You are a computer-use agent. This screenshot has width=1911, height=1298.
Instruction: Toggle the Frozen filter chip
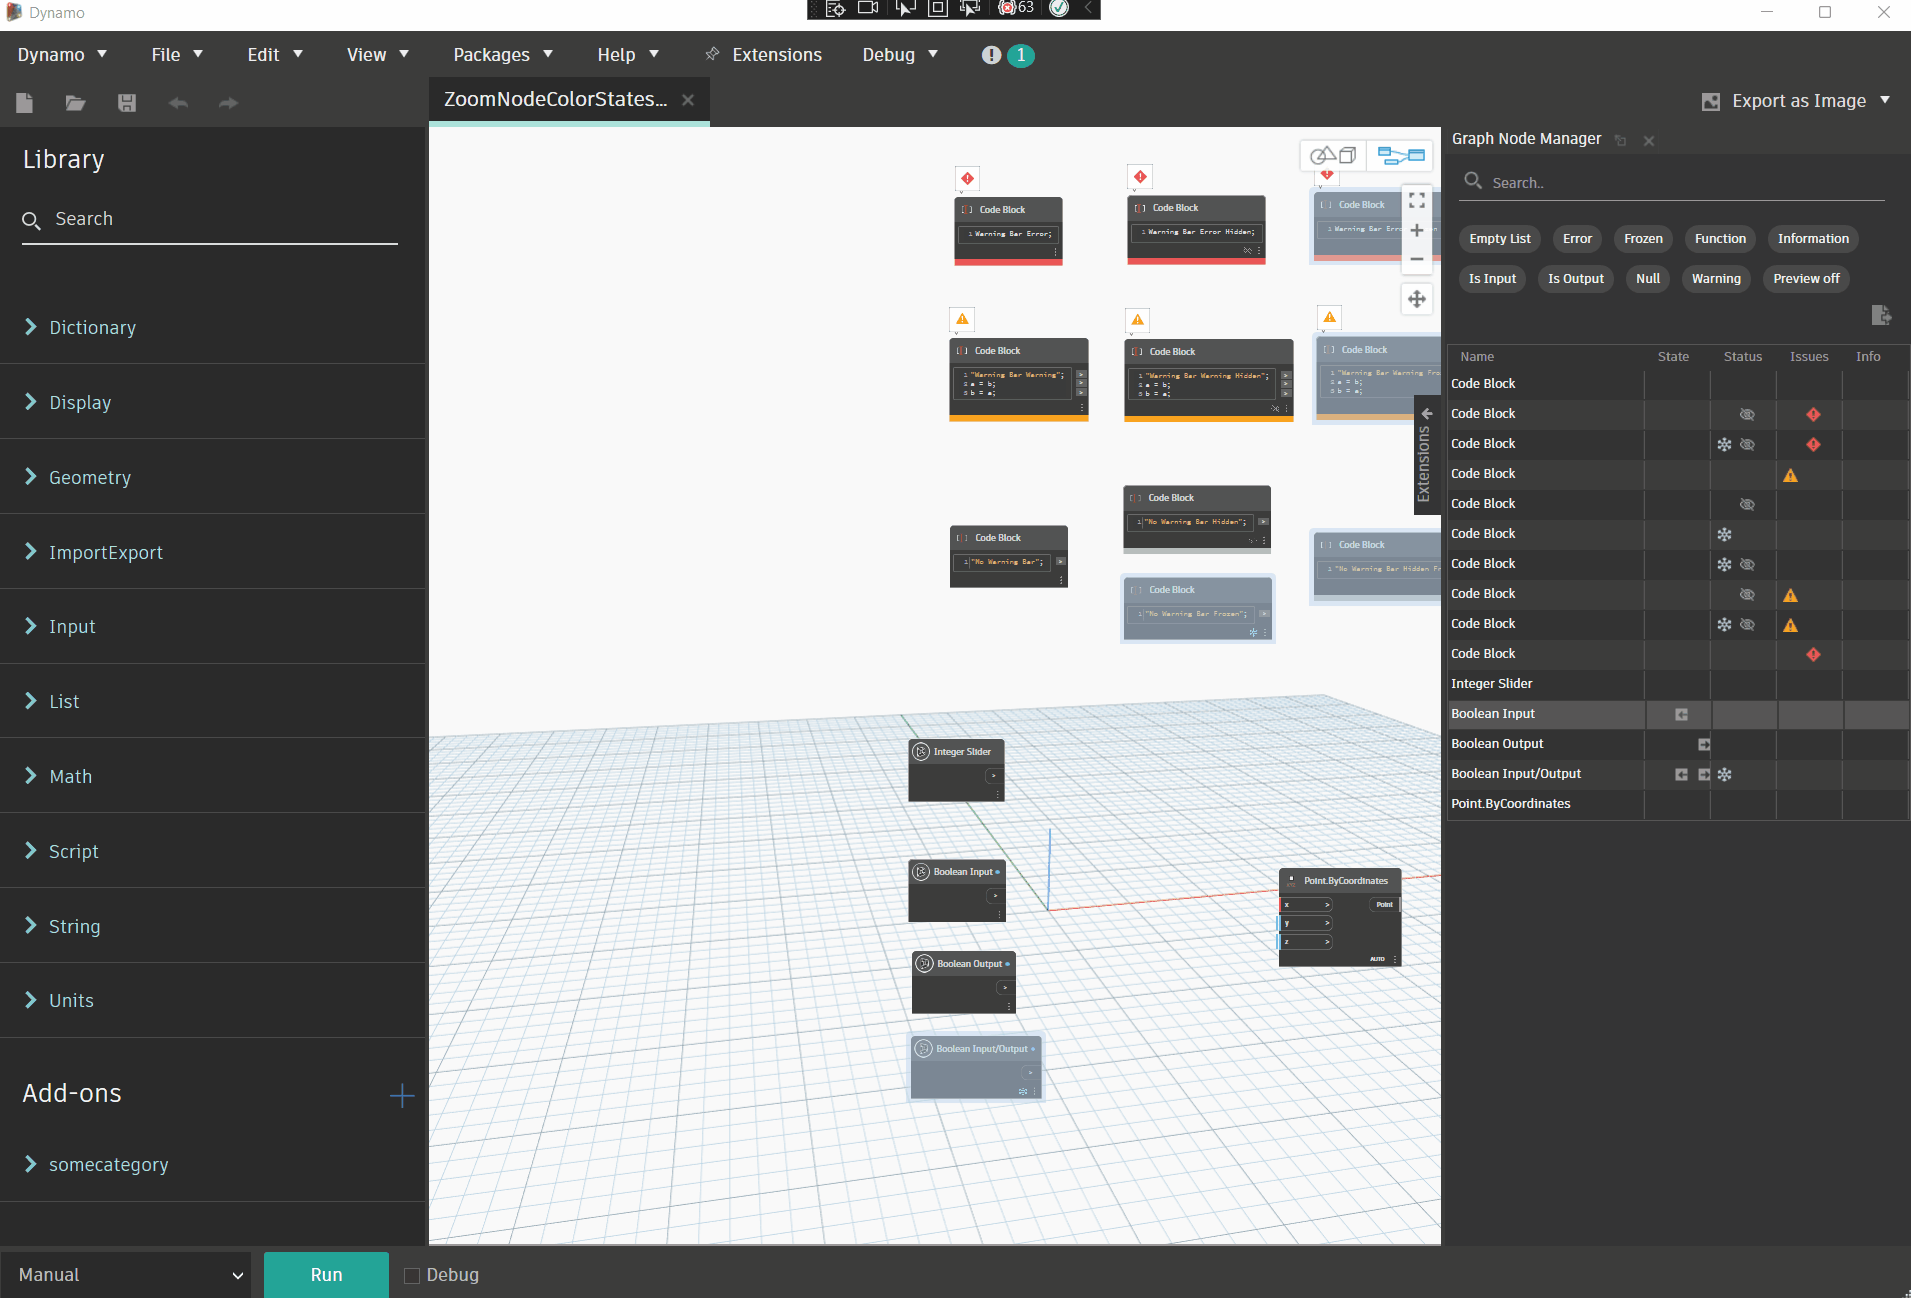click(x=1643, y=239)
